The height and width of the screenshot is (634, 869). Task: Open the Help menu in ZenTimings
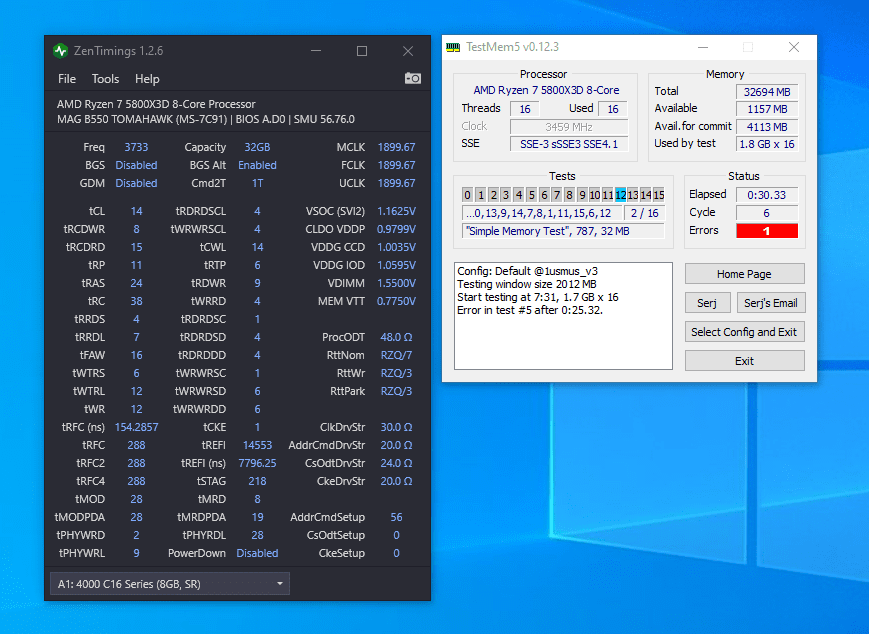point(147,79)
